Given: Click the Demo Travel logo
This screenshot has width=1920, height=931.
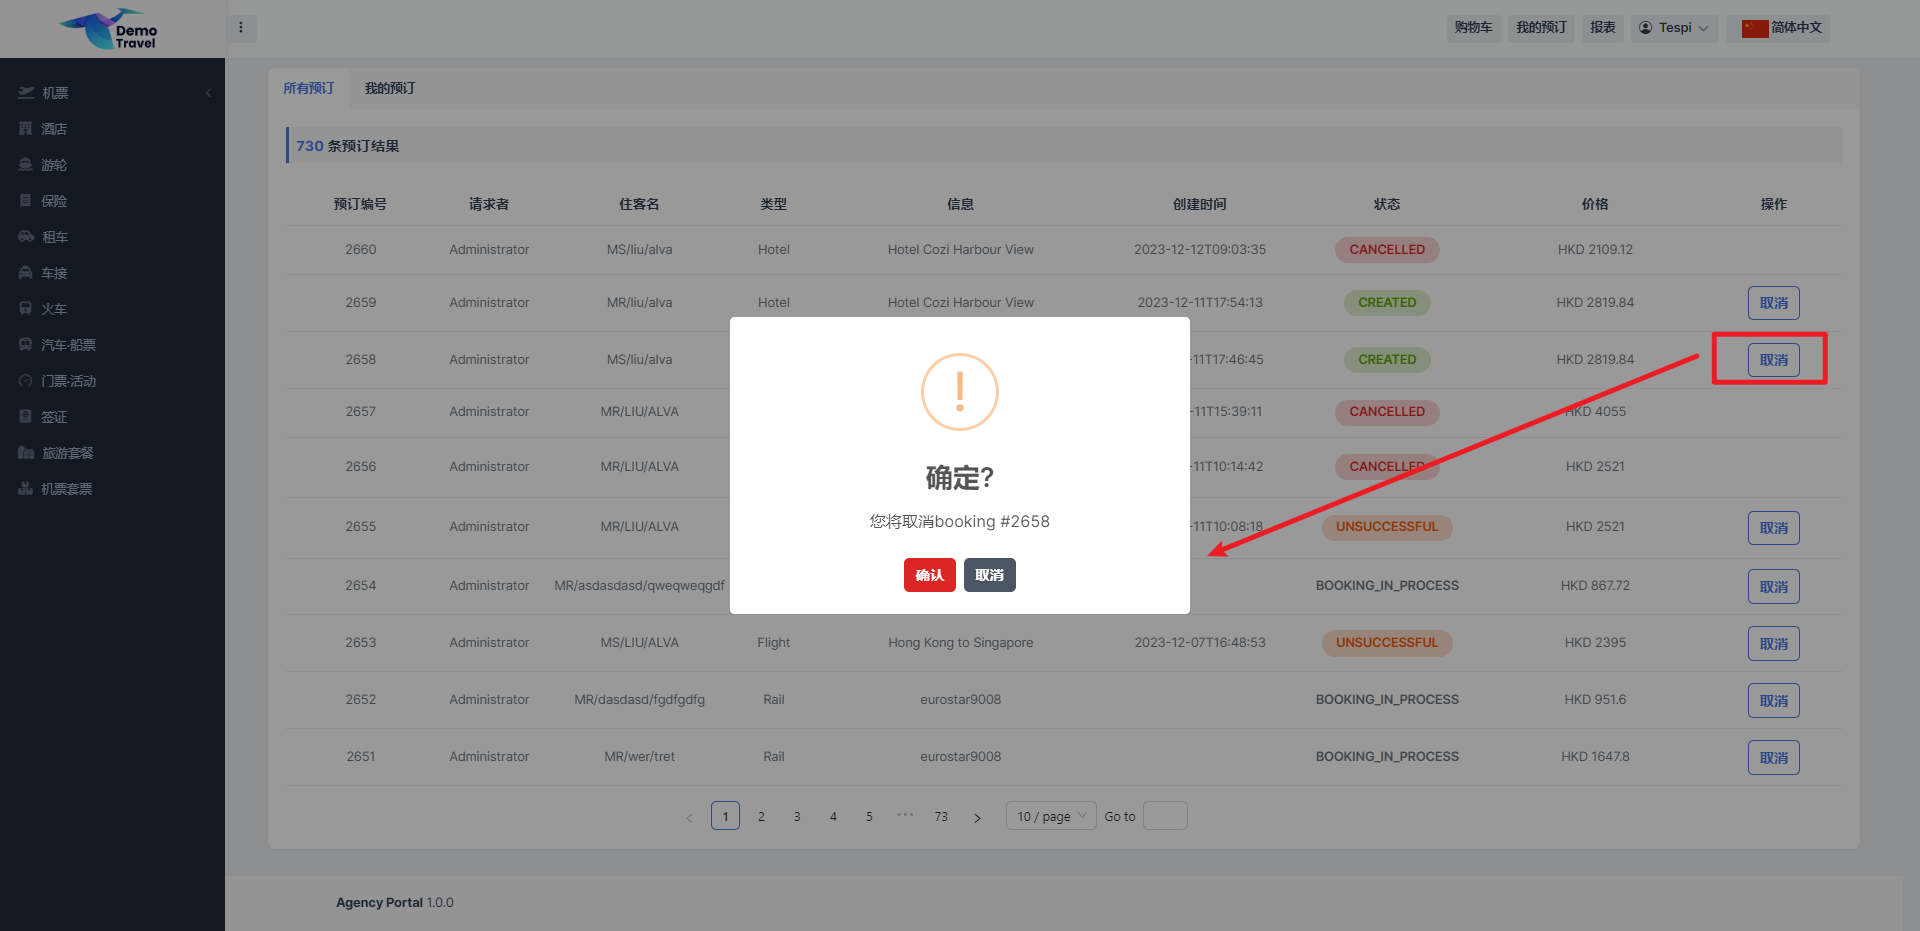Looking at the screenshot, I should point(111,30).
